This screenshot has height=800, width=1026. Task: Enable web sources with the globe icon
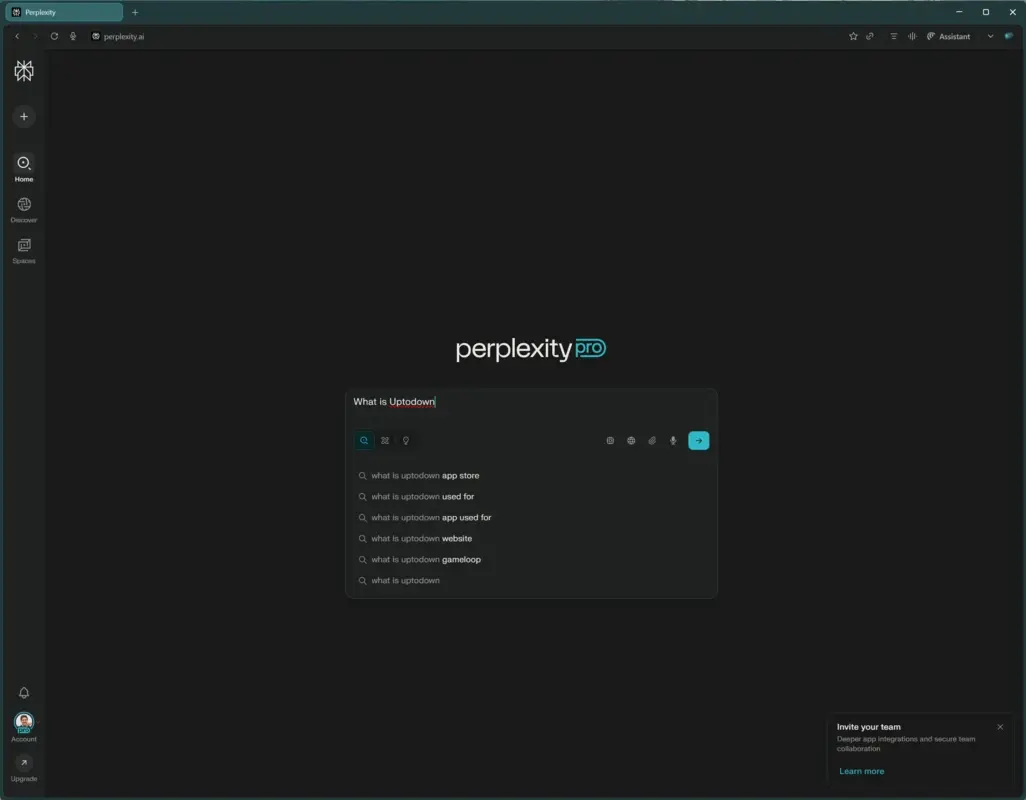click(x=631, y=440)
